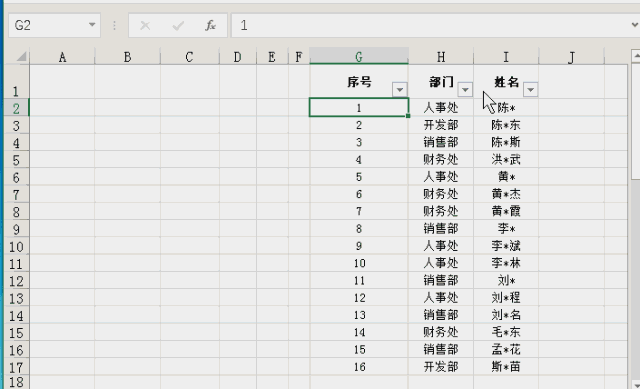Select row 12 header
640x389 pixels.
16,280
